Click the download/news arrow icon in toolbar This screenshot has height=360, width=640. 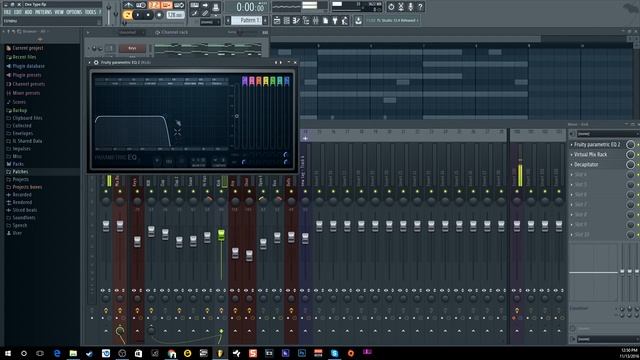click(x=358, y=20)
